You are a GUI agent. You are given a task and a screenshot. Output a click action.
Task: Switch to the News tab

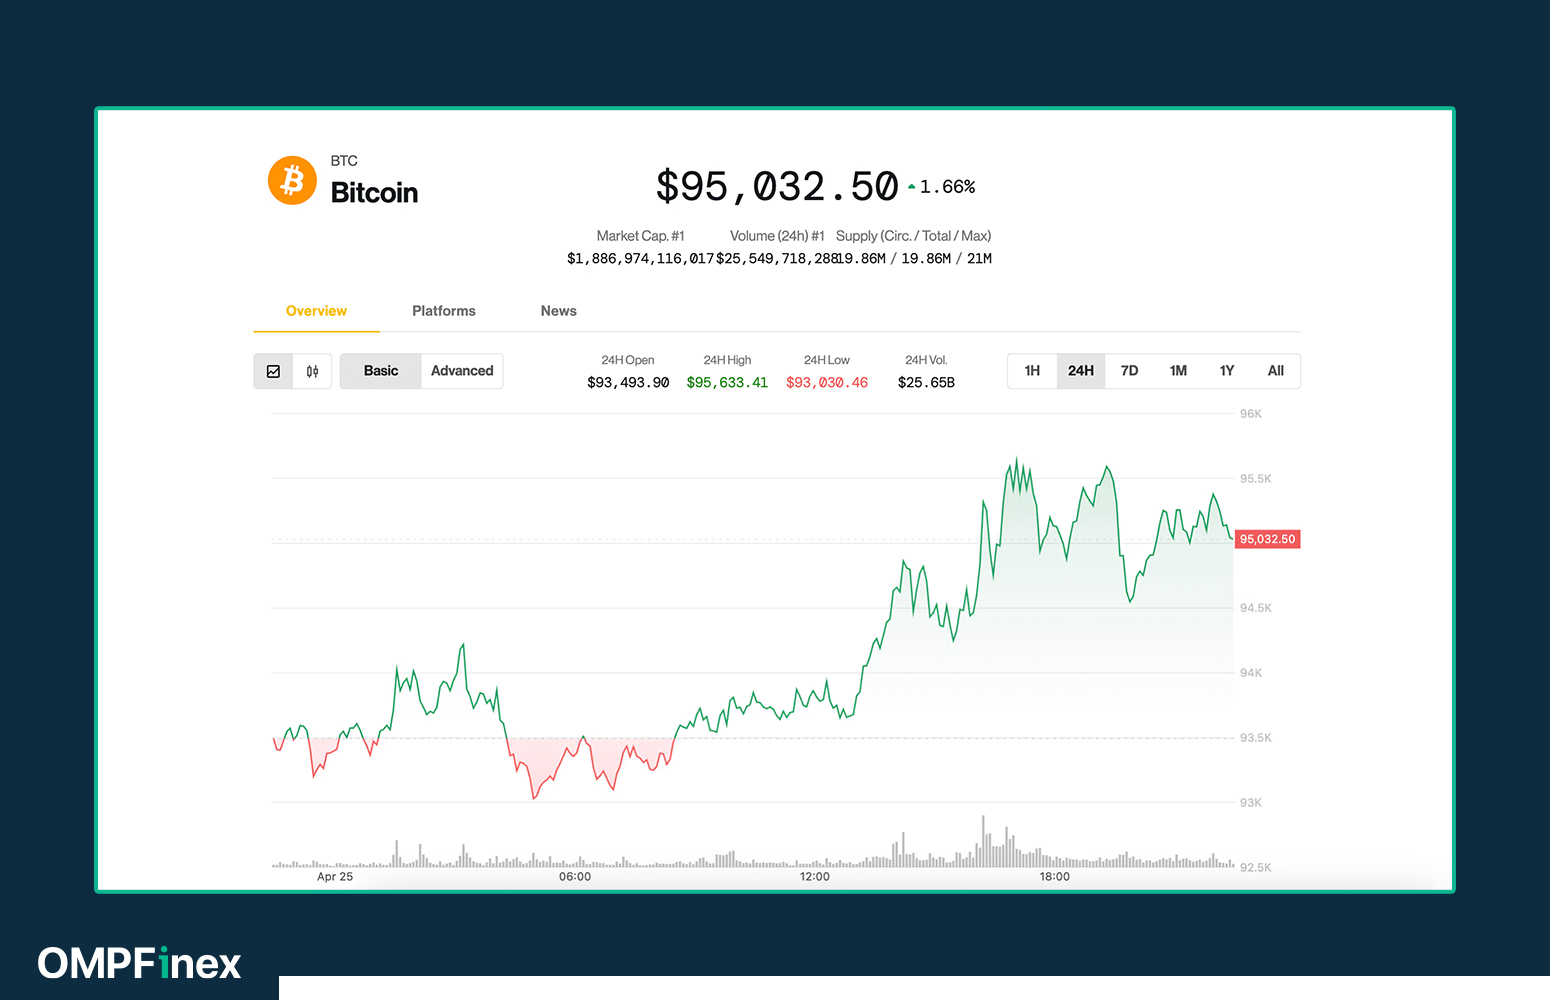click(x=558, y=311)
